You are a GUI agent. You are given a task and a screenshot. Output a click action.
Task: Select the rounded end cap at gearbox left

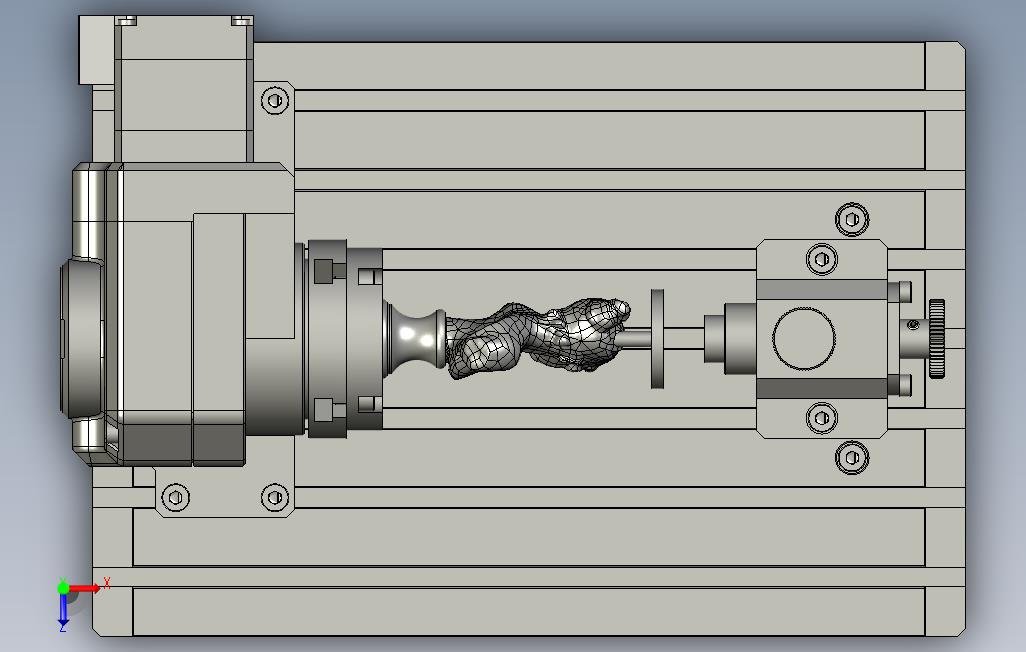tap(82, 338)
